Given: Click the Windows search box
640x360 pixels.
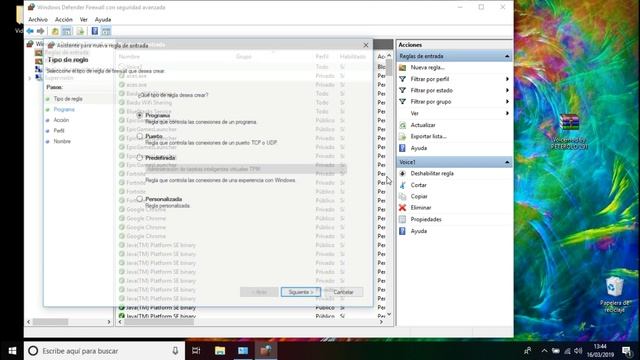Looking at the screenshot, I should coord(104,351).
